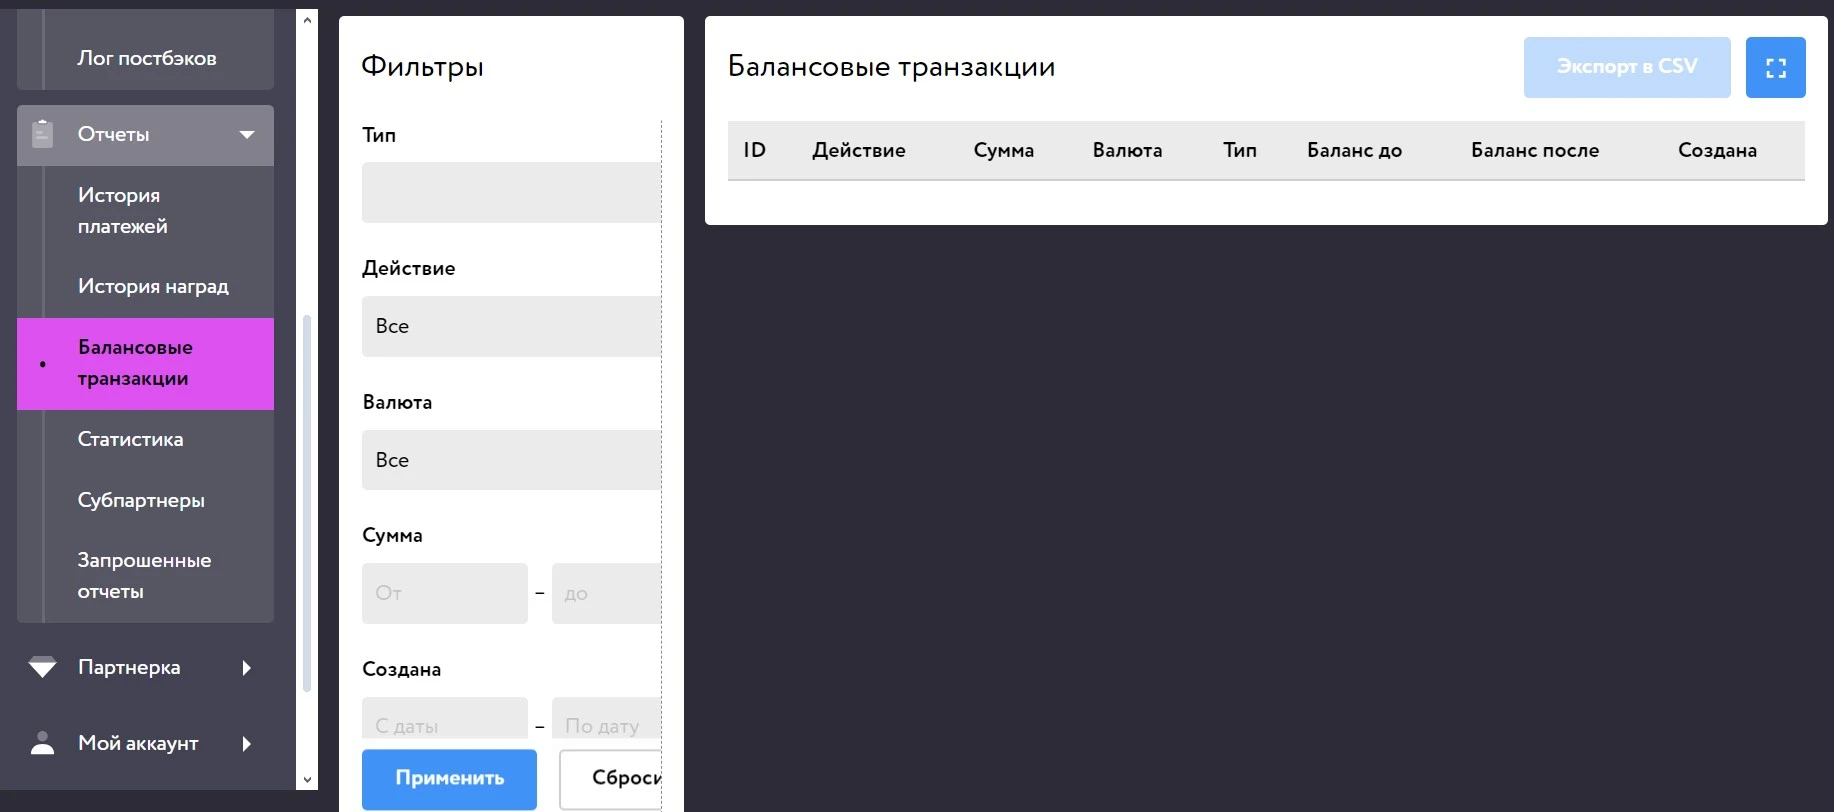Expand the Партнерка menu arrow
Screen dimensions: 1834x812
(247, 667)
